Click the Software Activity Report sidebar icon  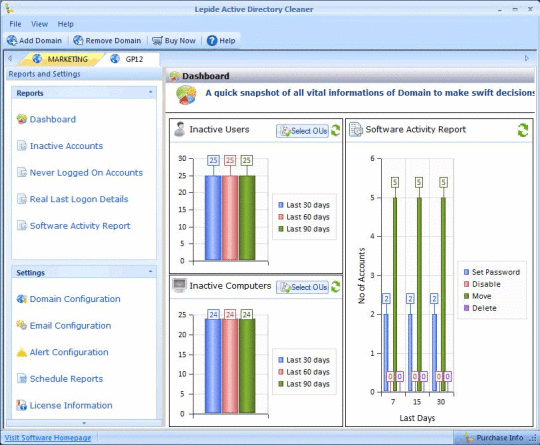[x=22, y=226]
